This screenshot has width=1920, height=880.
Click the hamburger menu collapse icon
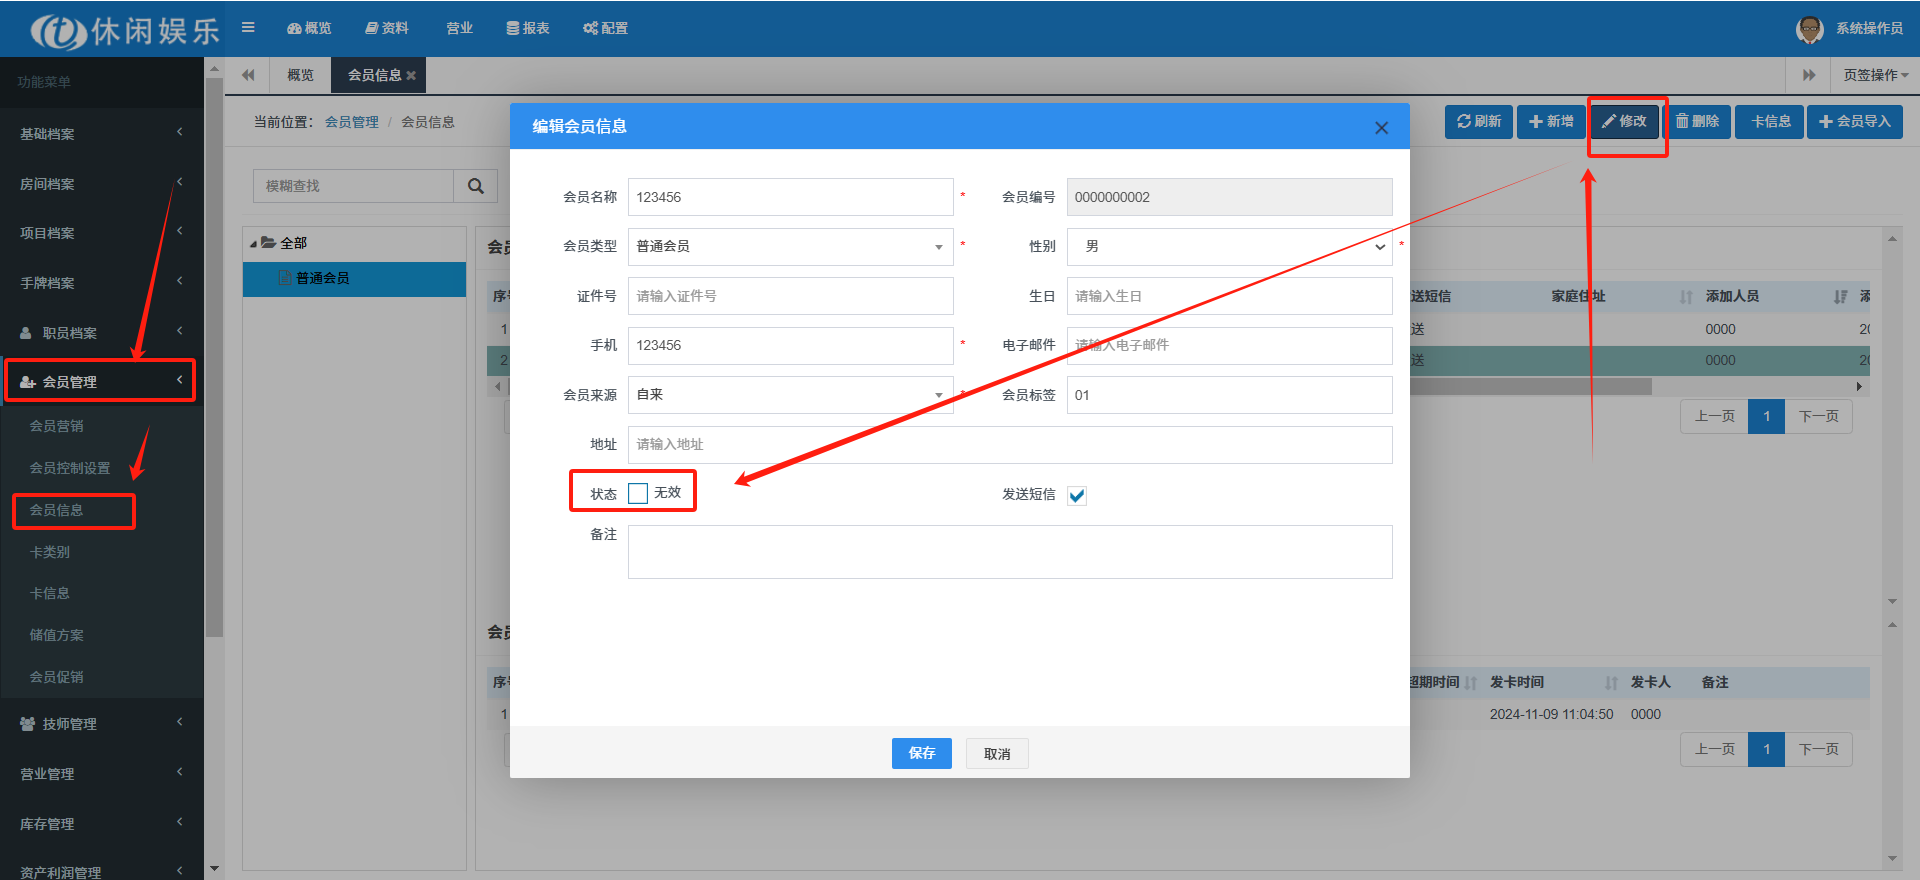pyautogui.click(x=248, y=28)
